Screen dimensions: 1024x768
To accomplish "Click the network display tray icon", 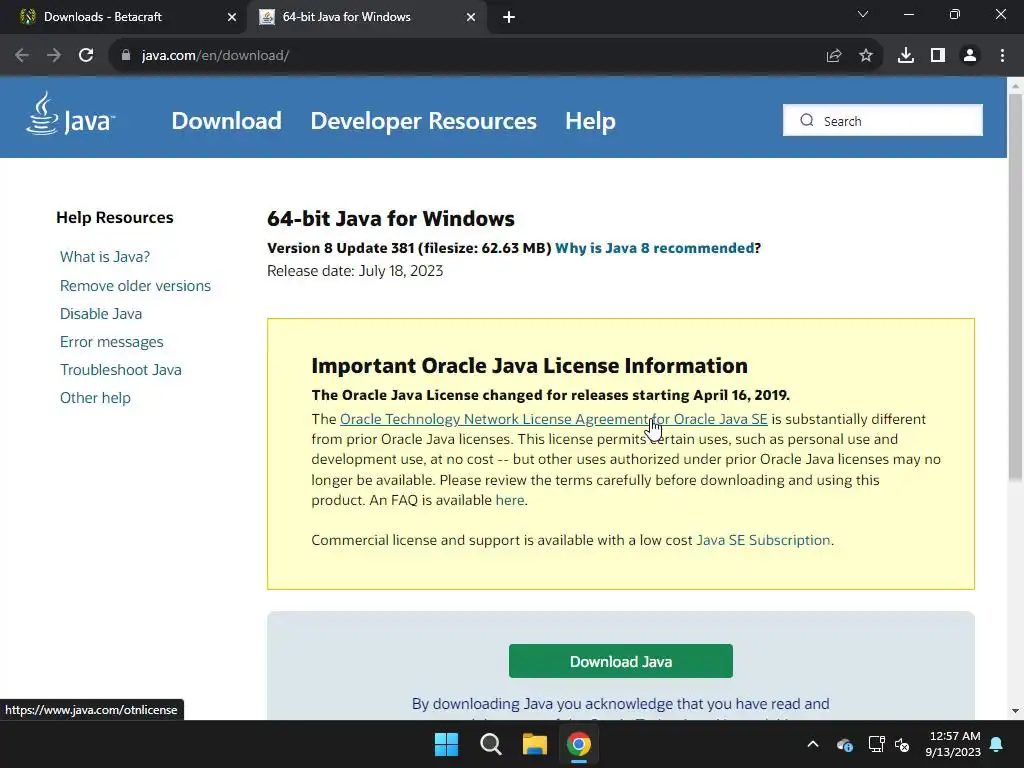I will pyautogui.click(x=876, y=744).
